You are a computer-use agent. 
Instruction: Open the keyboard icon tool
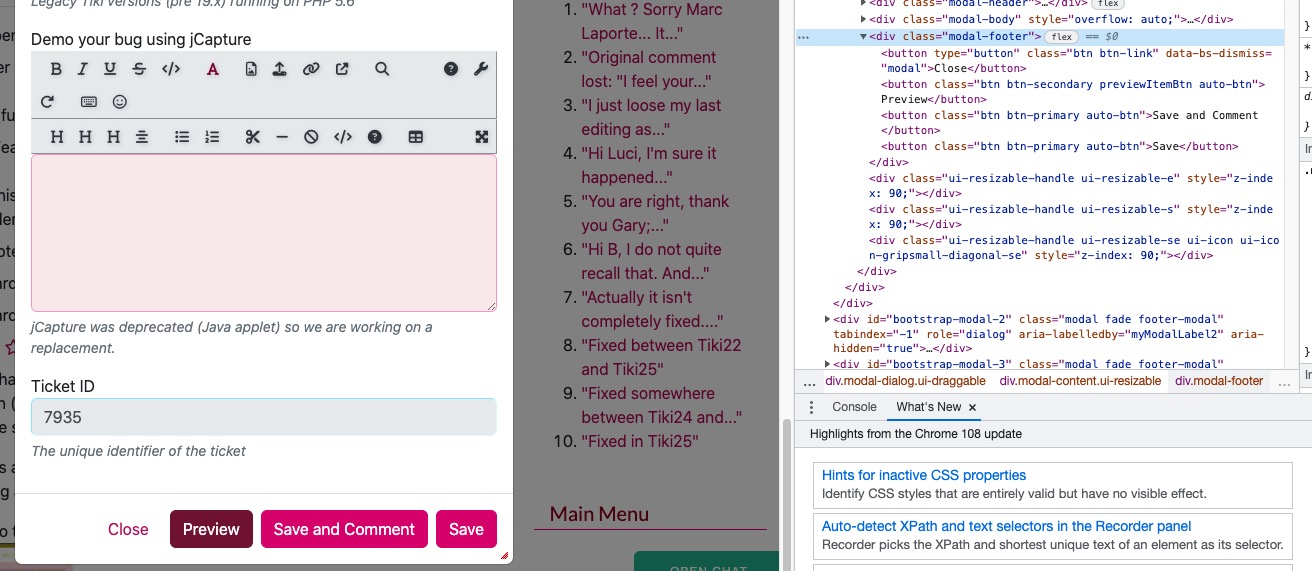point(89,102)
